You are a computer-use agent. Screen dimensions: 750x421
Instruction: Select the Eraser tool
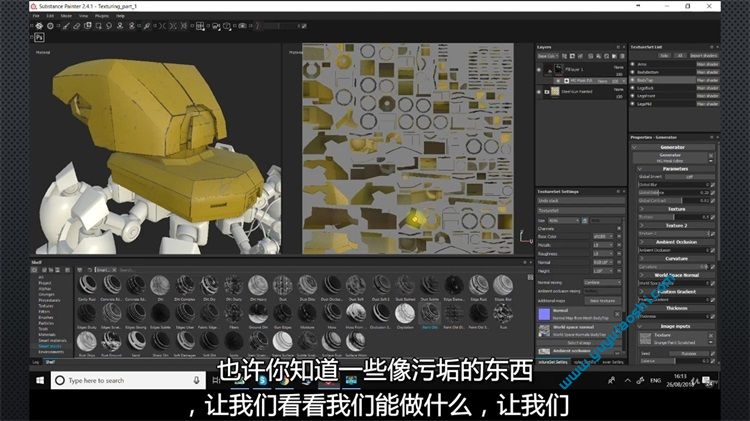(77, 26)
